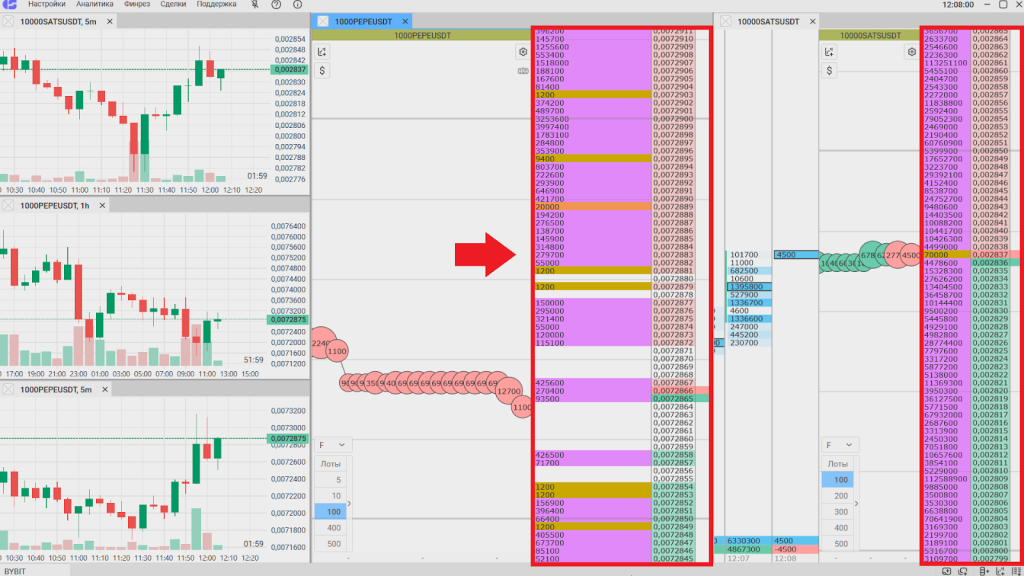
Task: Expand the F dropdown in 10000SATSUSDT panel
Action: click(x=837, y=444)
